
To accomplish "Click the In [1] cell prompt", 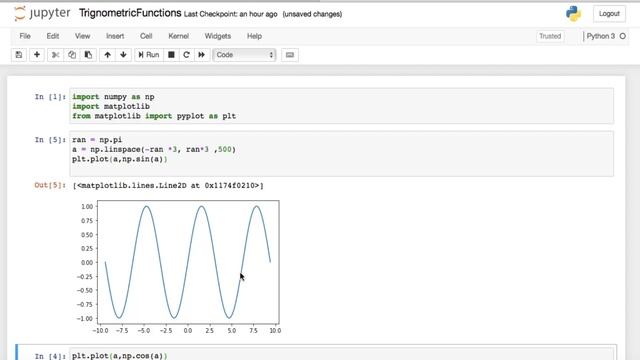I will [x=50, y=97].
